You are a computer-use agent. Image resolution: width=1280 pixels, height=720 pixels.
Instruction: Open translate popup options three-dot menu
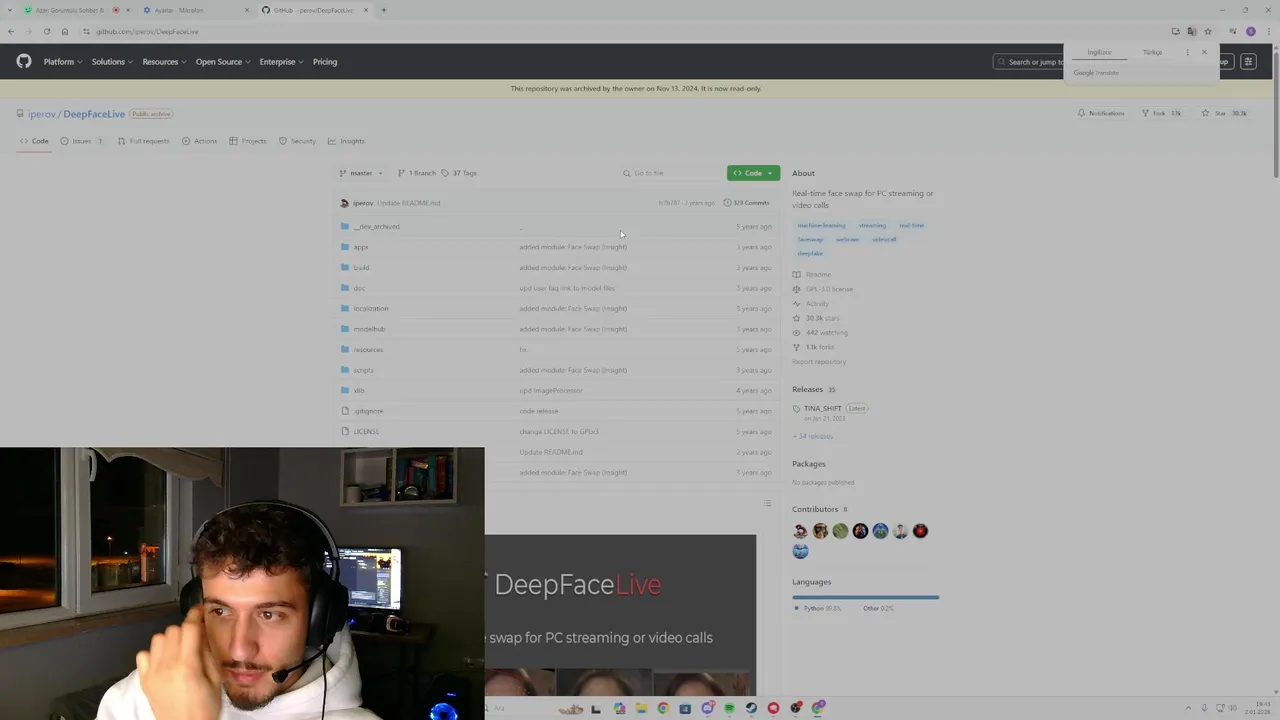[1187, 52]
